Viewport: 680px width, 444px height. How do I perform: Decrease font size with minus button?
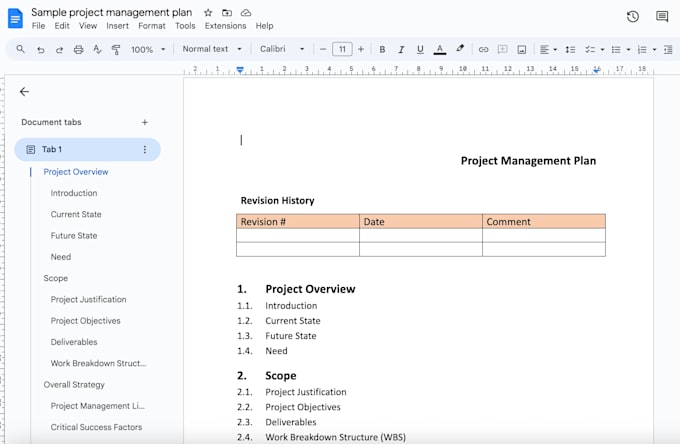coord(323,49)
